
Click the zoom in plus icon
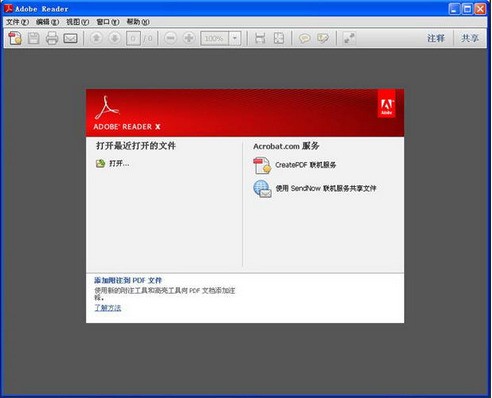point(189,38)
